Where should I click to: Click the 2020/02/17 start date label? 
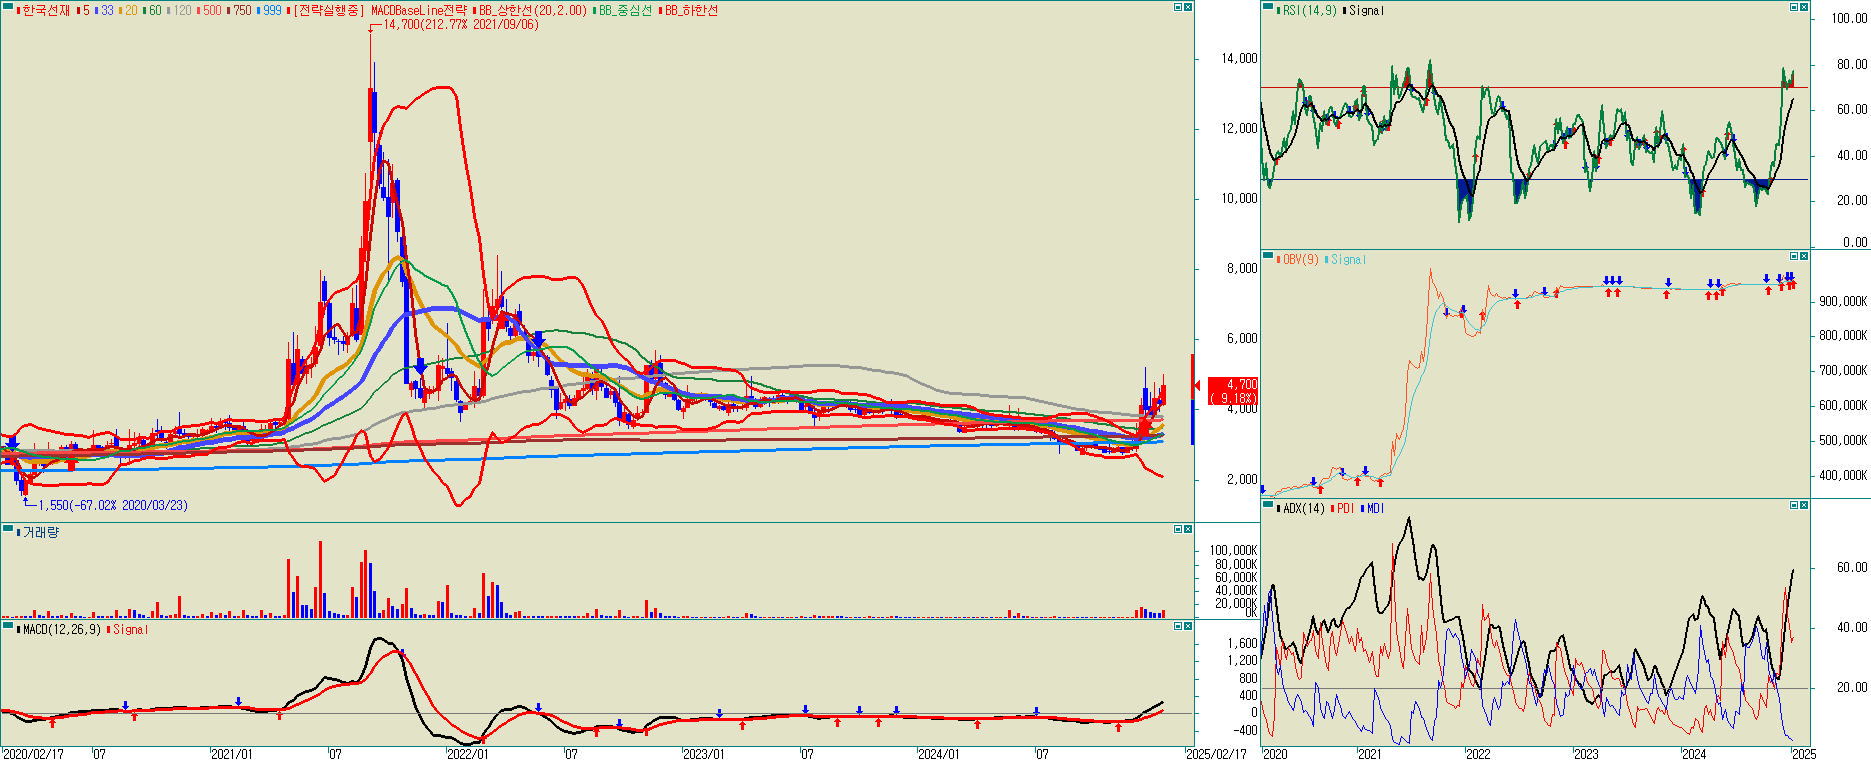[33, 754]
